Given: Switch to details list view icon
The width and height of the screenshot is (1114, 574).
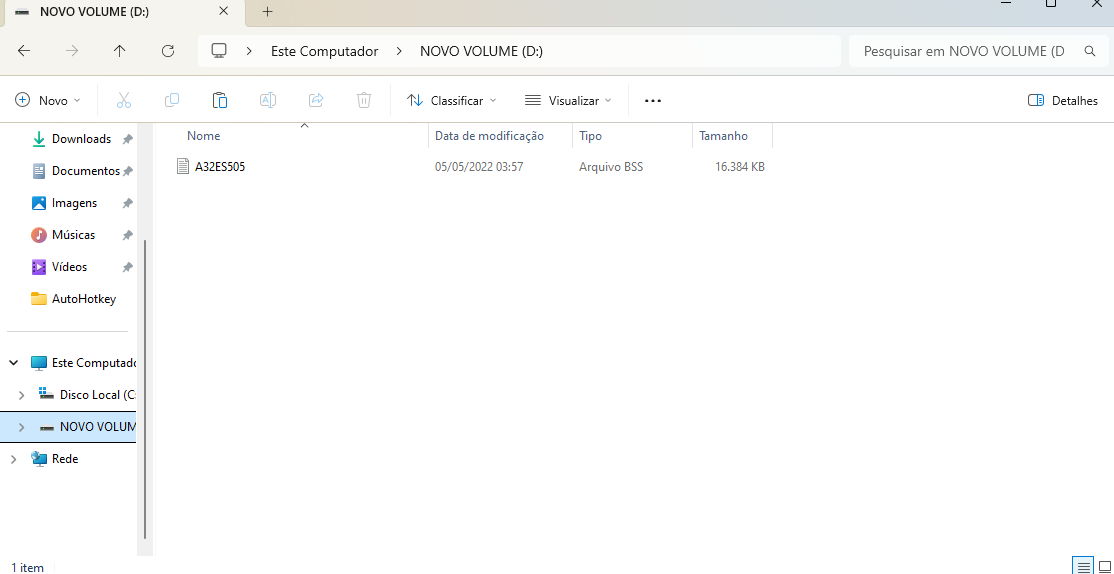Looking at the screenshot, I should [1083, 566].
